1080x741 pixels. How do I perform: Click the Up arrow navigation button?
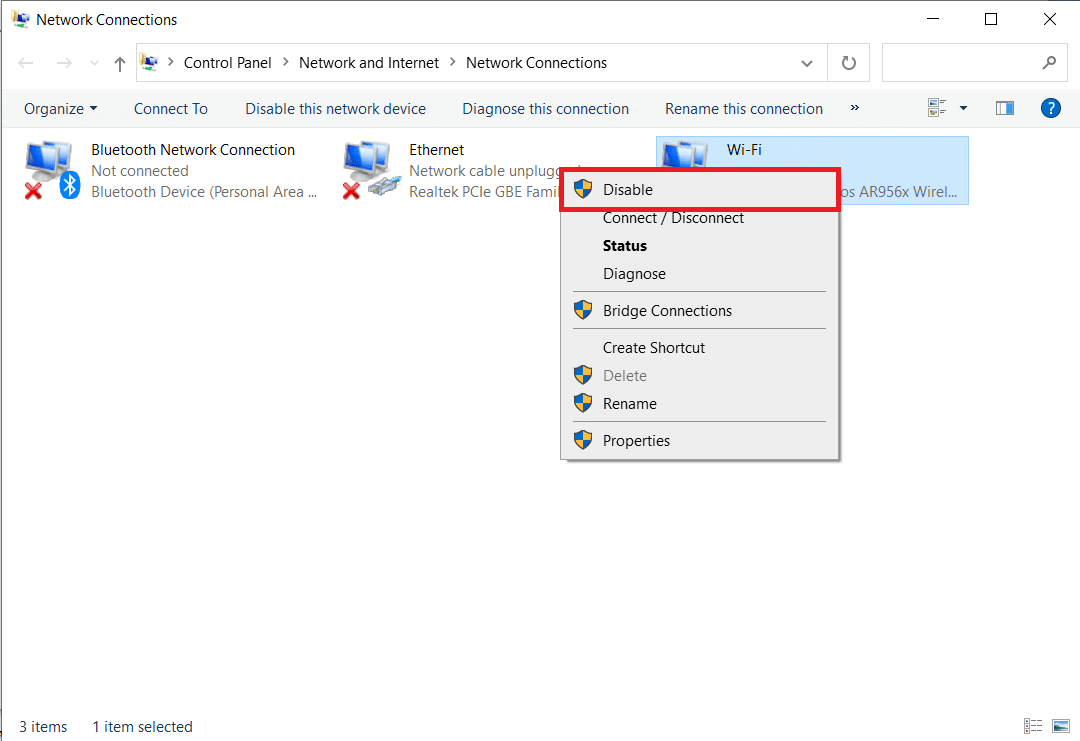pos(120,63)
